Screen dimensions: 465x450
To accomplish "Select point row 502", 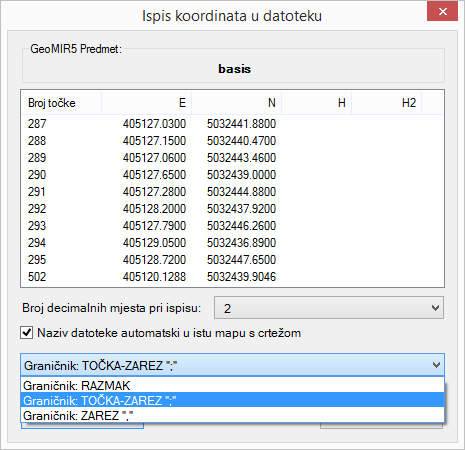I will [x=232, y=277].
